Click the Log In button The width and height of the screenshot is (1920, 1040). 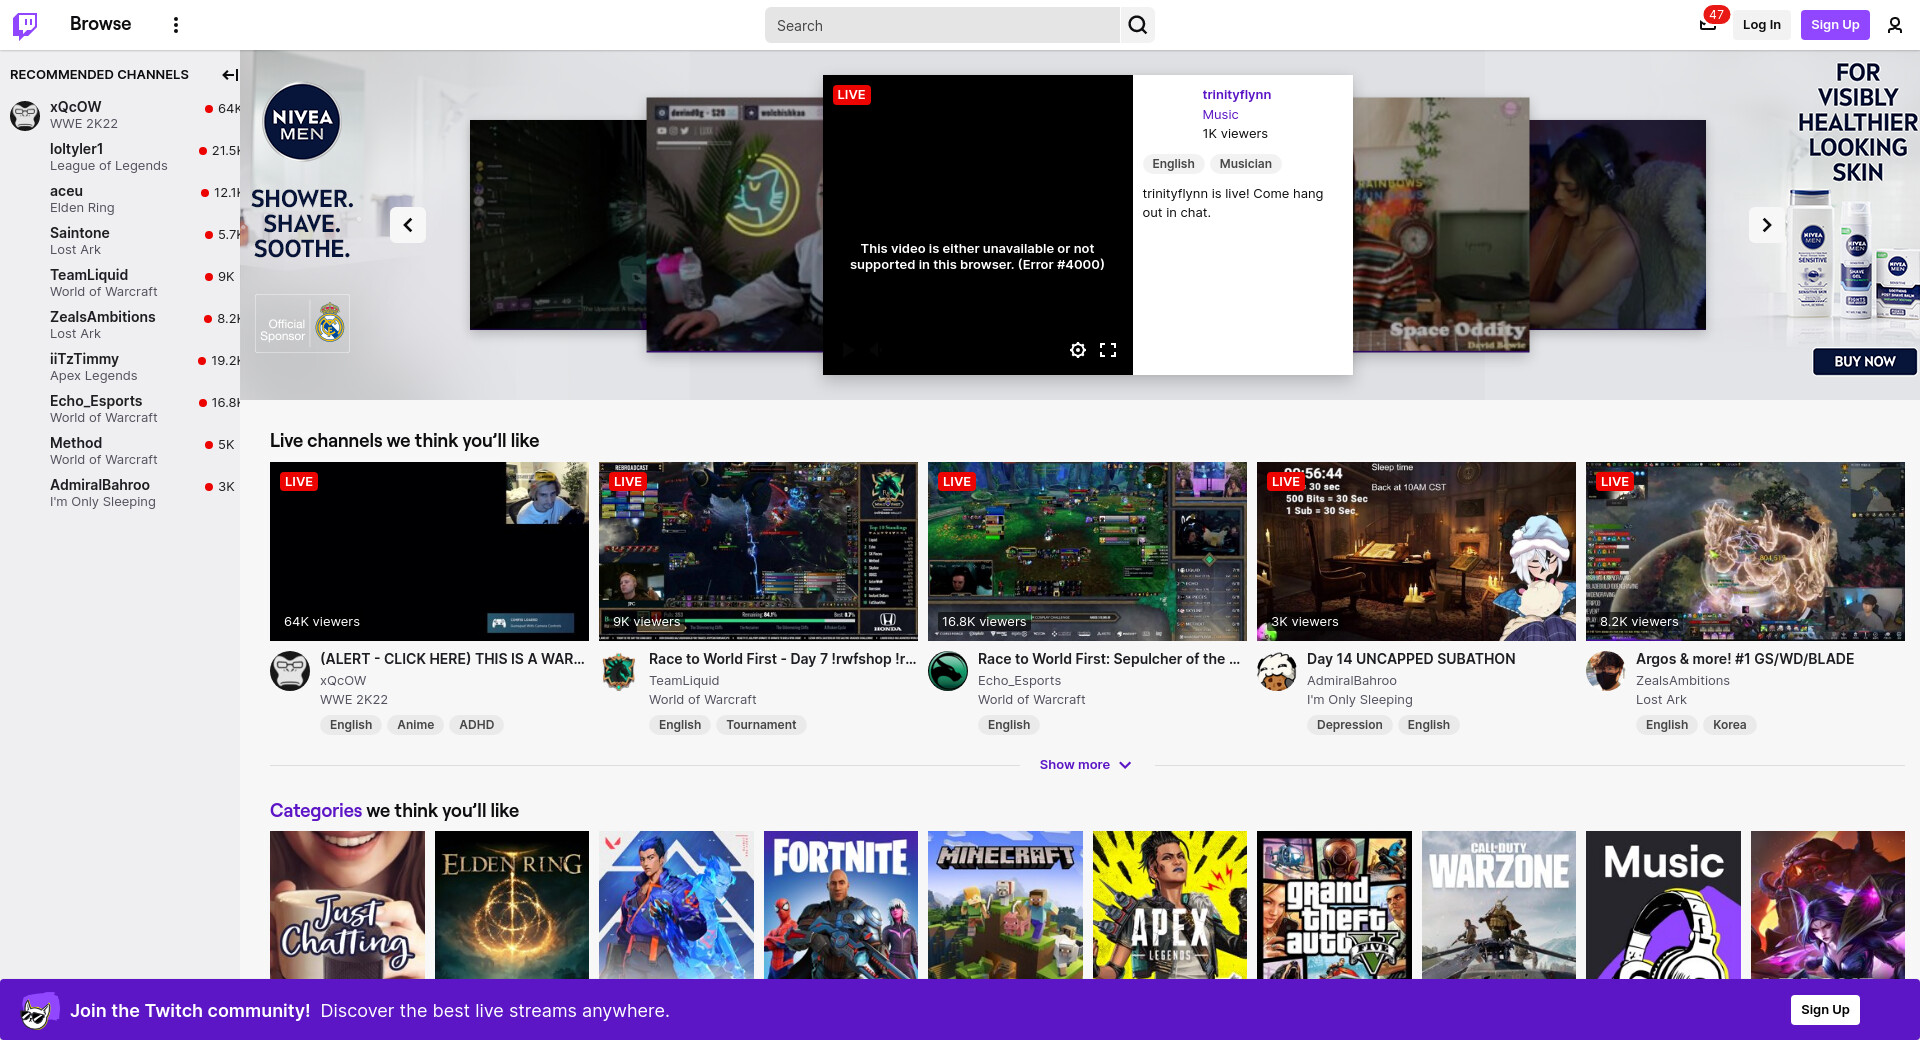[x=1761, y=25]
